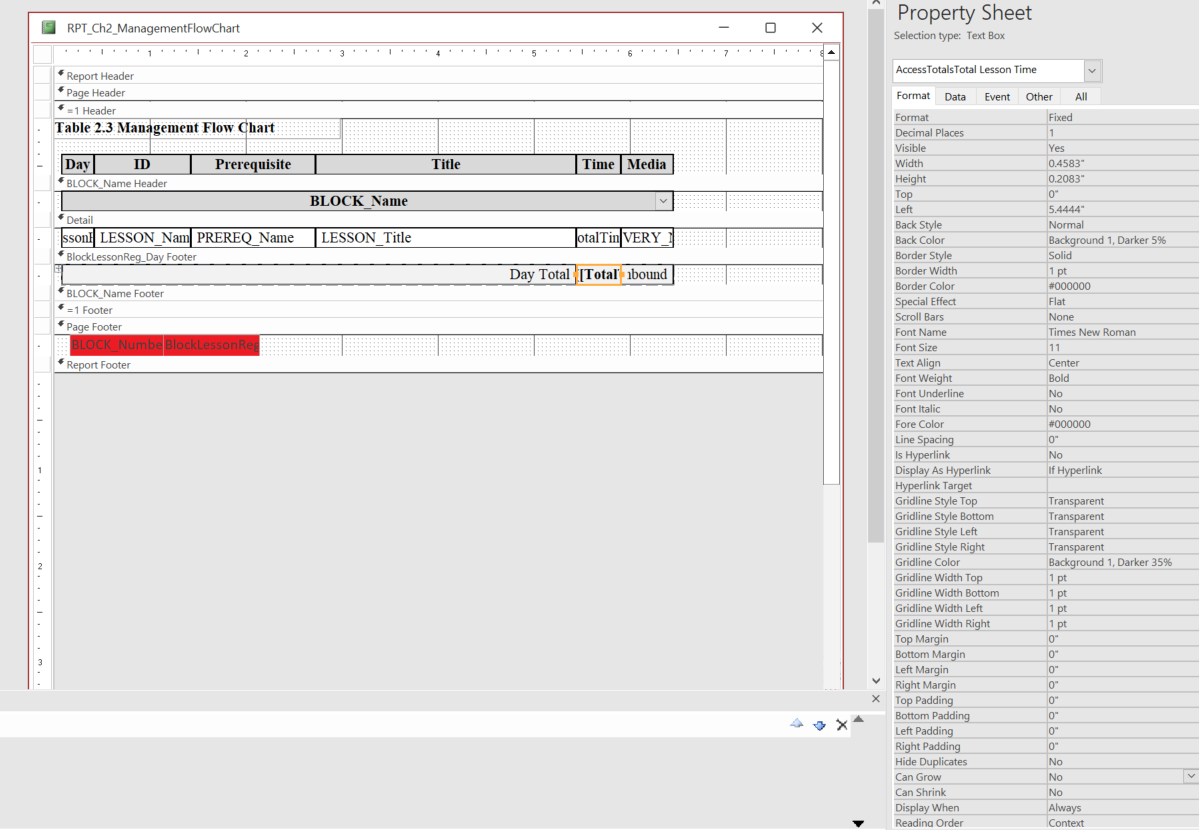Click the next search result down arrow

[x=820, y=725]
